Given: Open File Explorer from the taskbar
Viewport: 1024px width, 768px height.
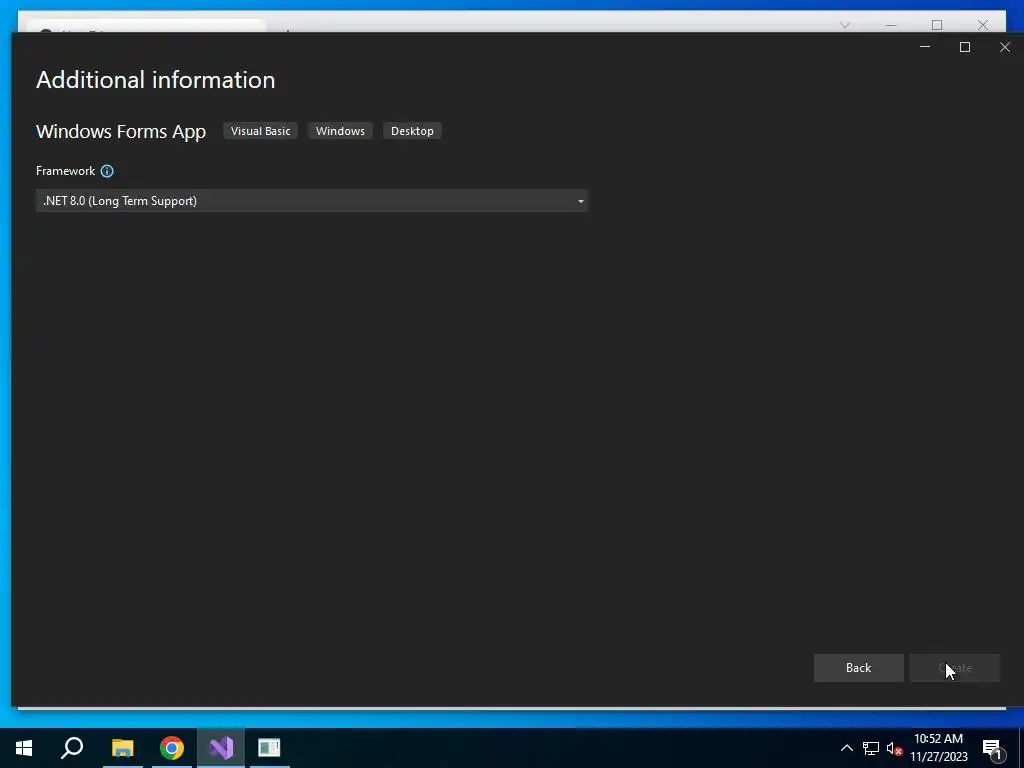Looking at the screenshot, I should [x=122, y=748].
